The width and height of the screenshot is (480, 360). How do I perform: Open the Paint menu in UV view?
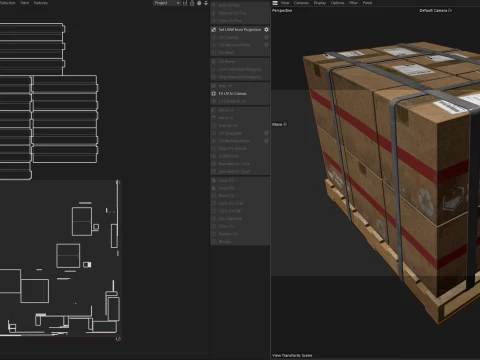(25, 3)
